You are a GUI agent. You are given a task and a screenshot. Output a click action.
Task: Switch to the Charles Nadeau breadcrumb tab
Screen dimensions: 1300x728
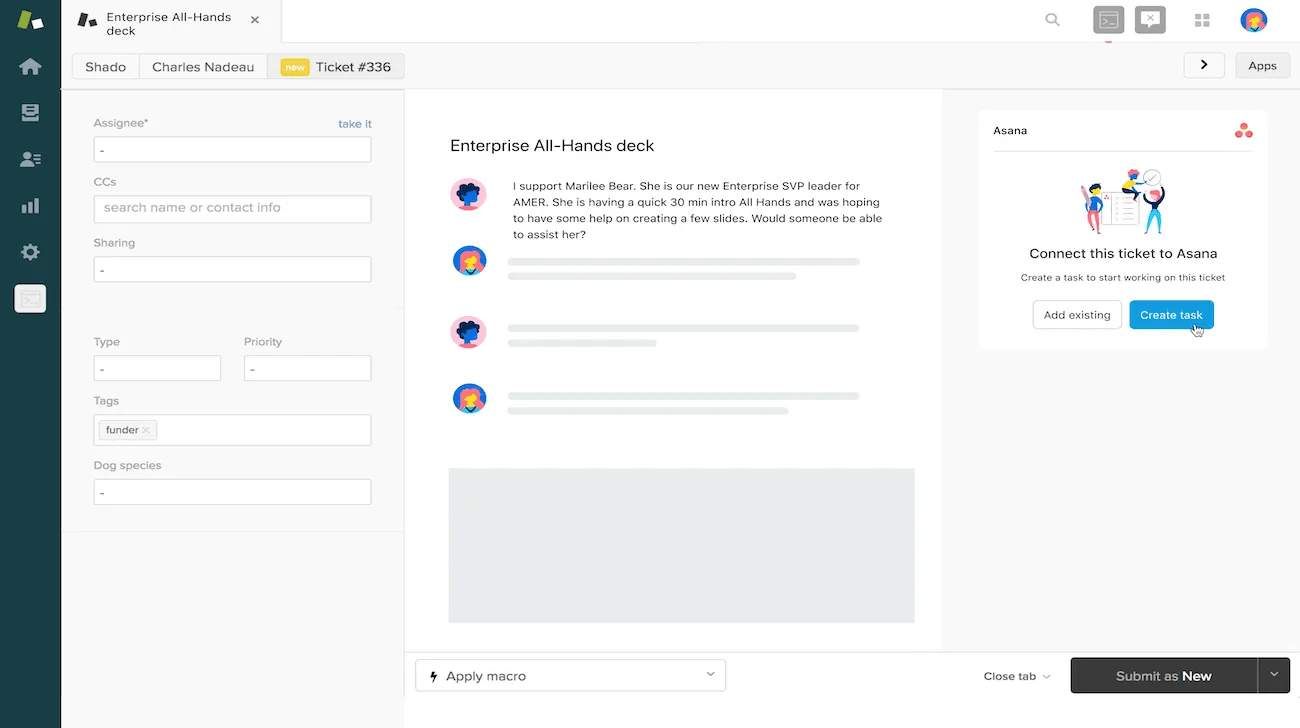(203, 66)
